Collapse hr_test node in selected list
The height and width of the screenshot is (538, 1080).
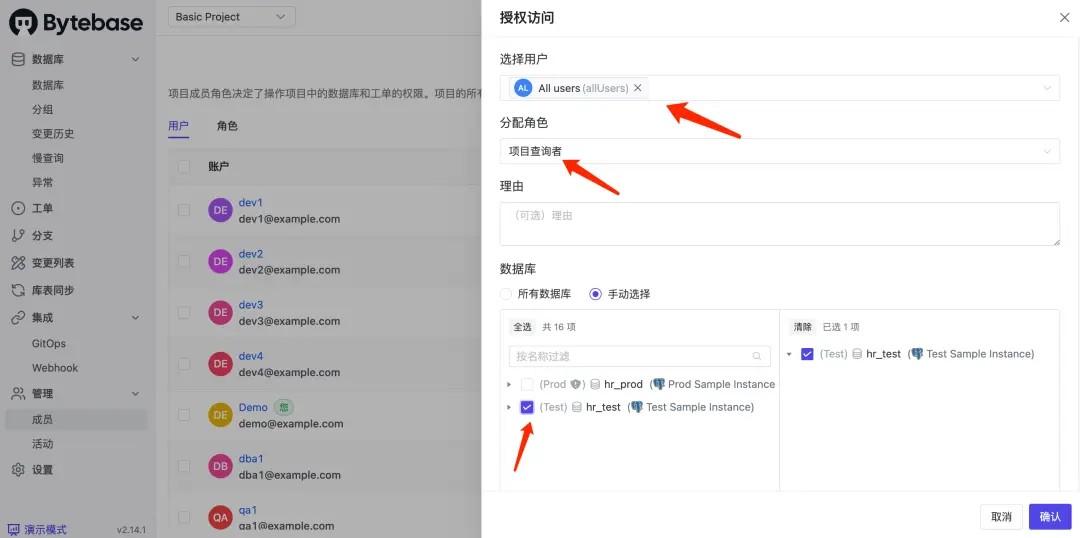(x=789, y=354)
